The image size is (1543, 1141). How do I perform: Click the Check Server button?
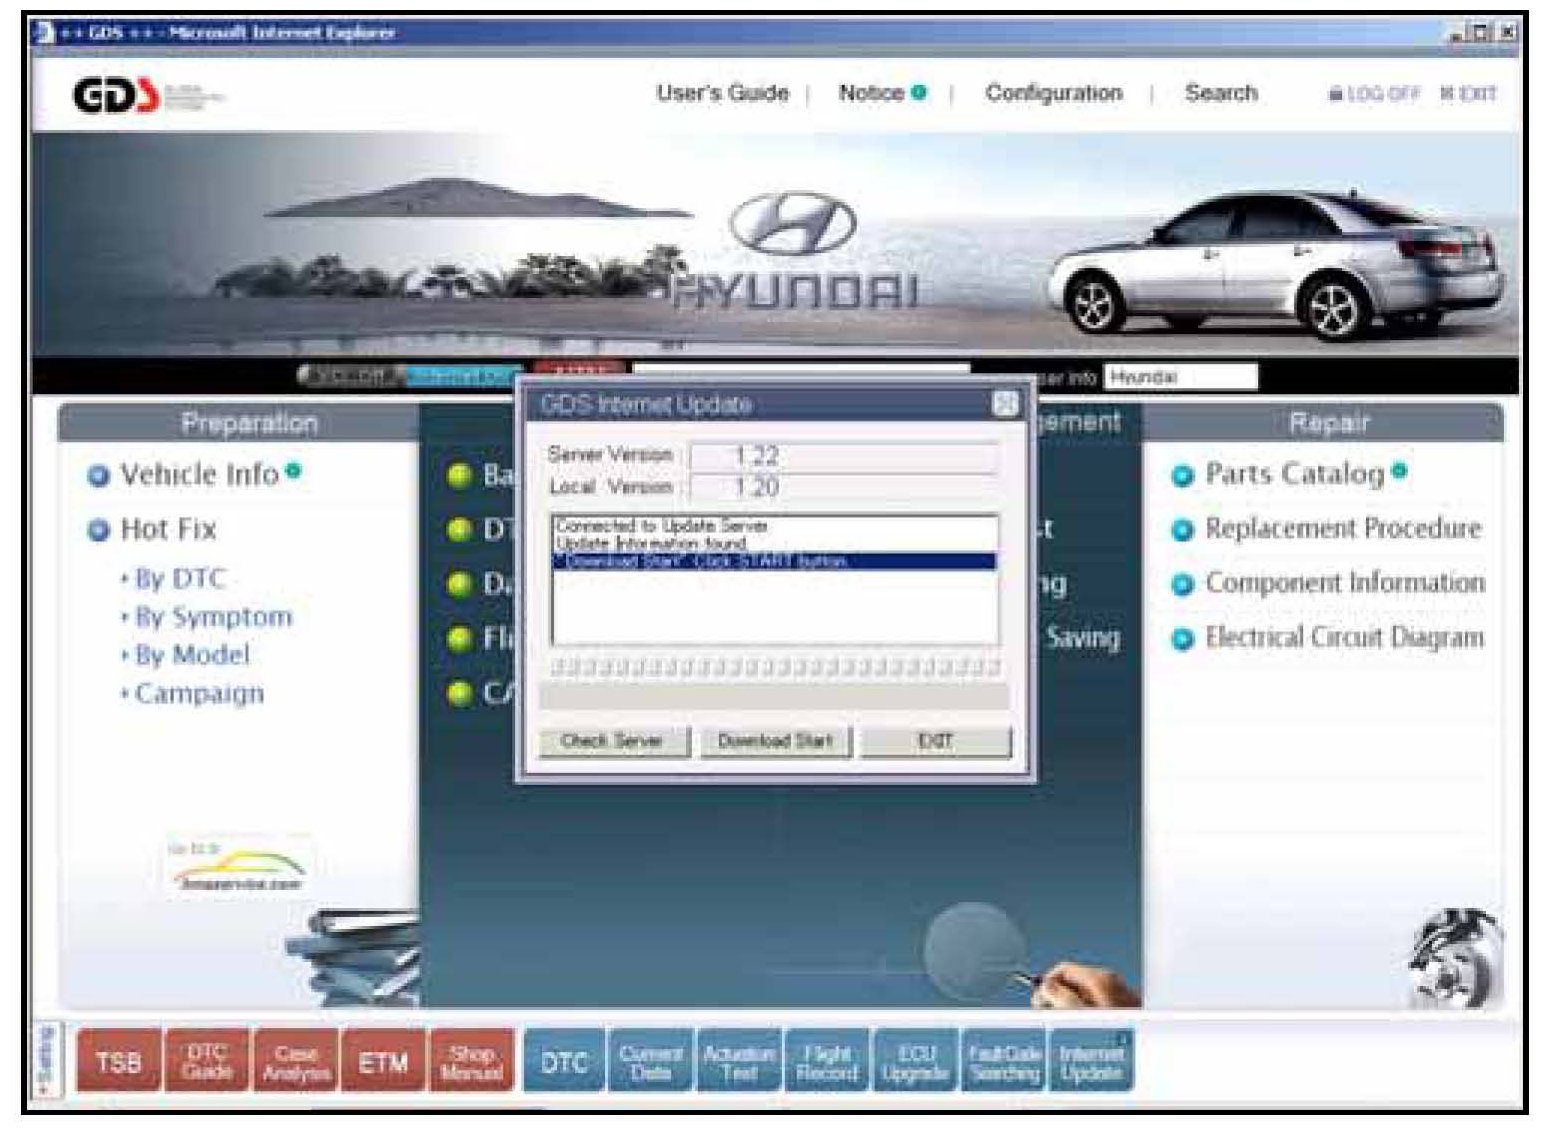(x=612, y=741)
